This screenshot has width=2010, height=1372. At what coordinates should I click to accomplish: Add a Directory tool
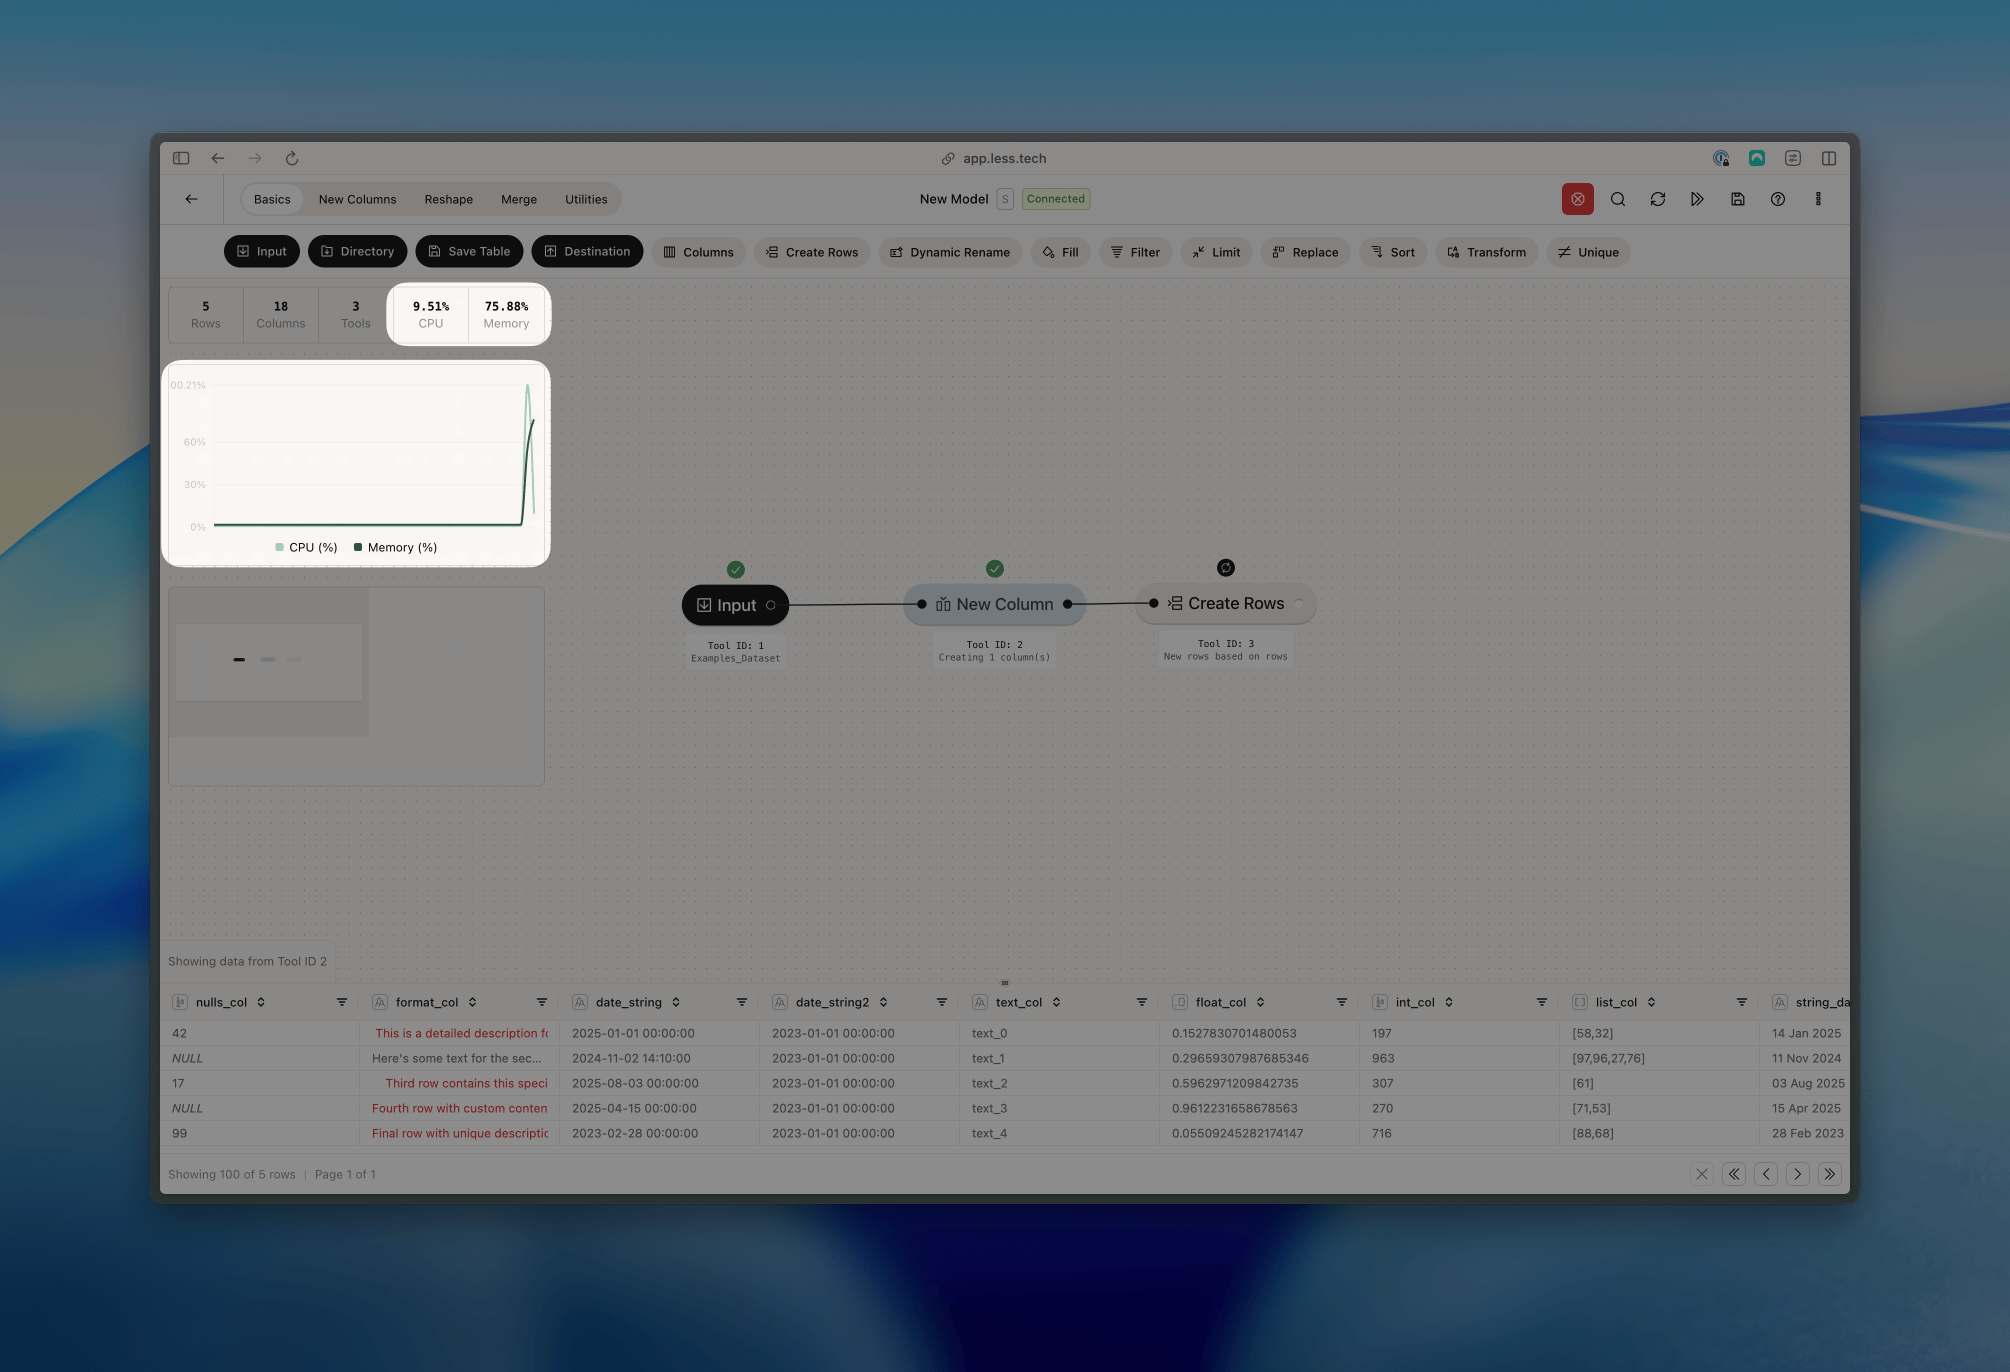click(x=357, y=252)
